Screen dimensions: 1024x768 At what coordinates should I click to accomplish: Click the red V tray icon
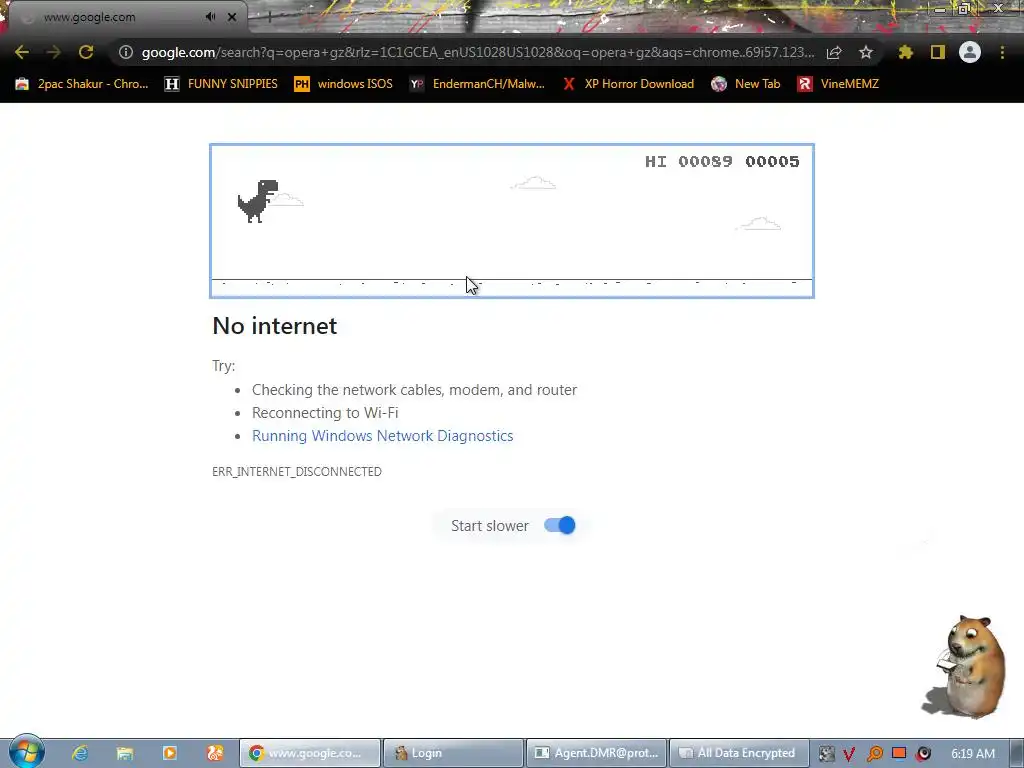(849, 754)
